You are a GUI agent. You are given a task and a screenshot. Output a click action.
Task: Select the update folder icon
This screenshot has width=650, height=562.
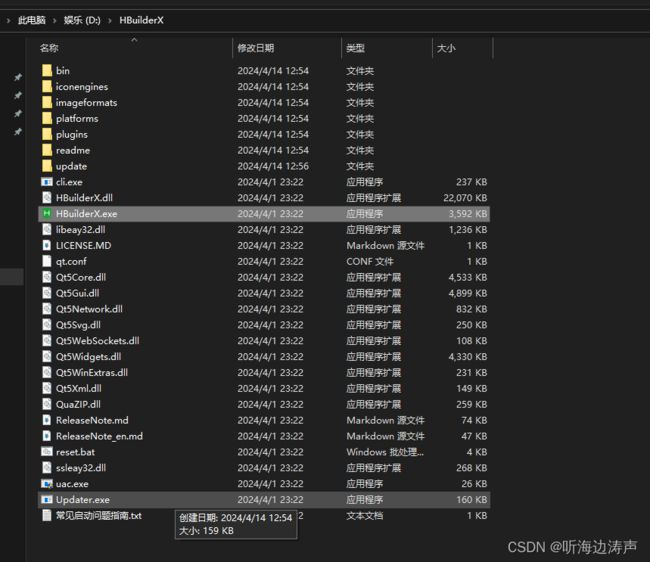[47, 166]
